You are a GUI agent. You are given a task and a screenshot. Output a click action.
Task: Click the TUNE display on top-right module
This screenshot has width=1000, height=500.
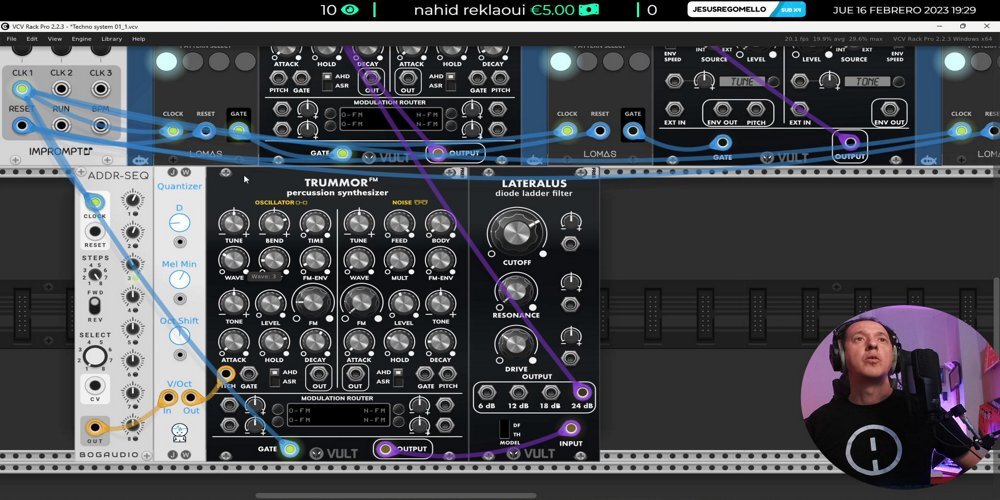coord(742,82)
